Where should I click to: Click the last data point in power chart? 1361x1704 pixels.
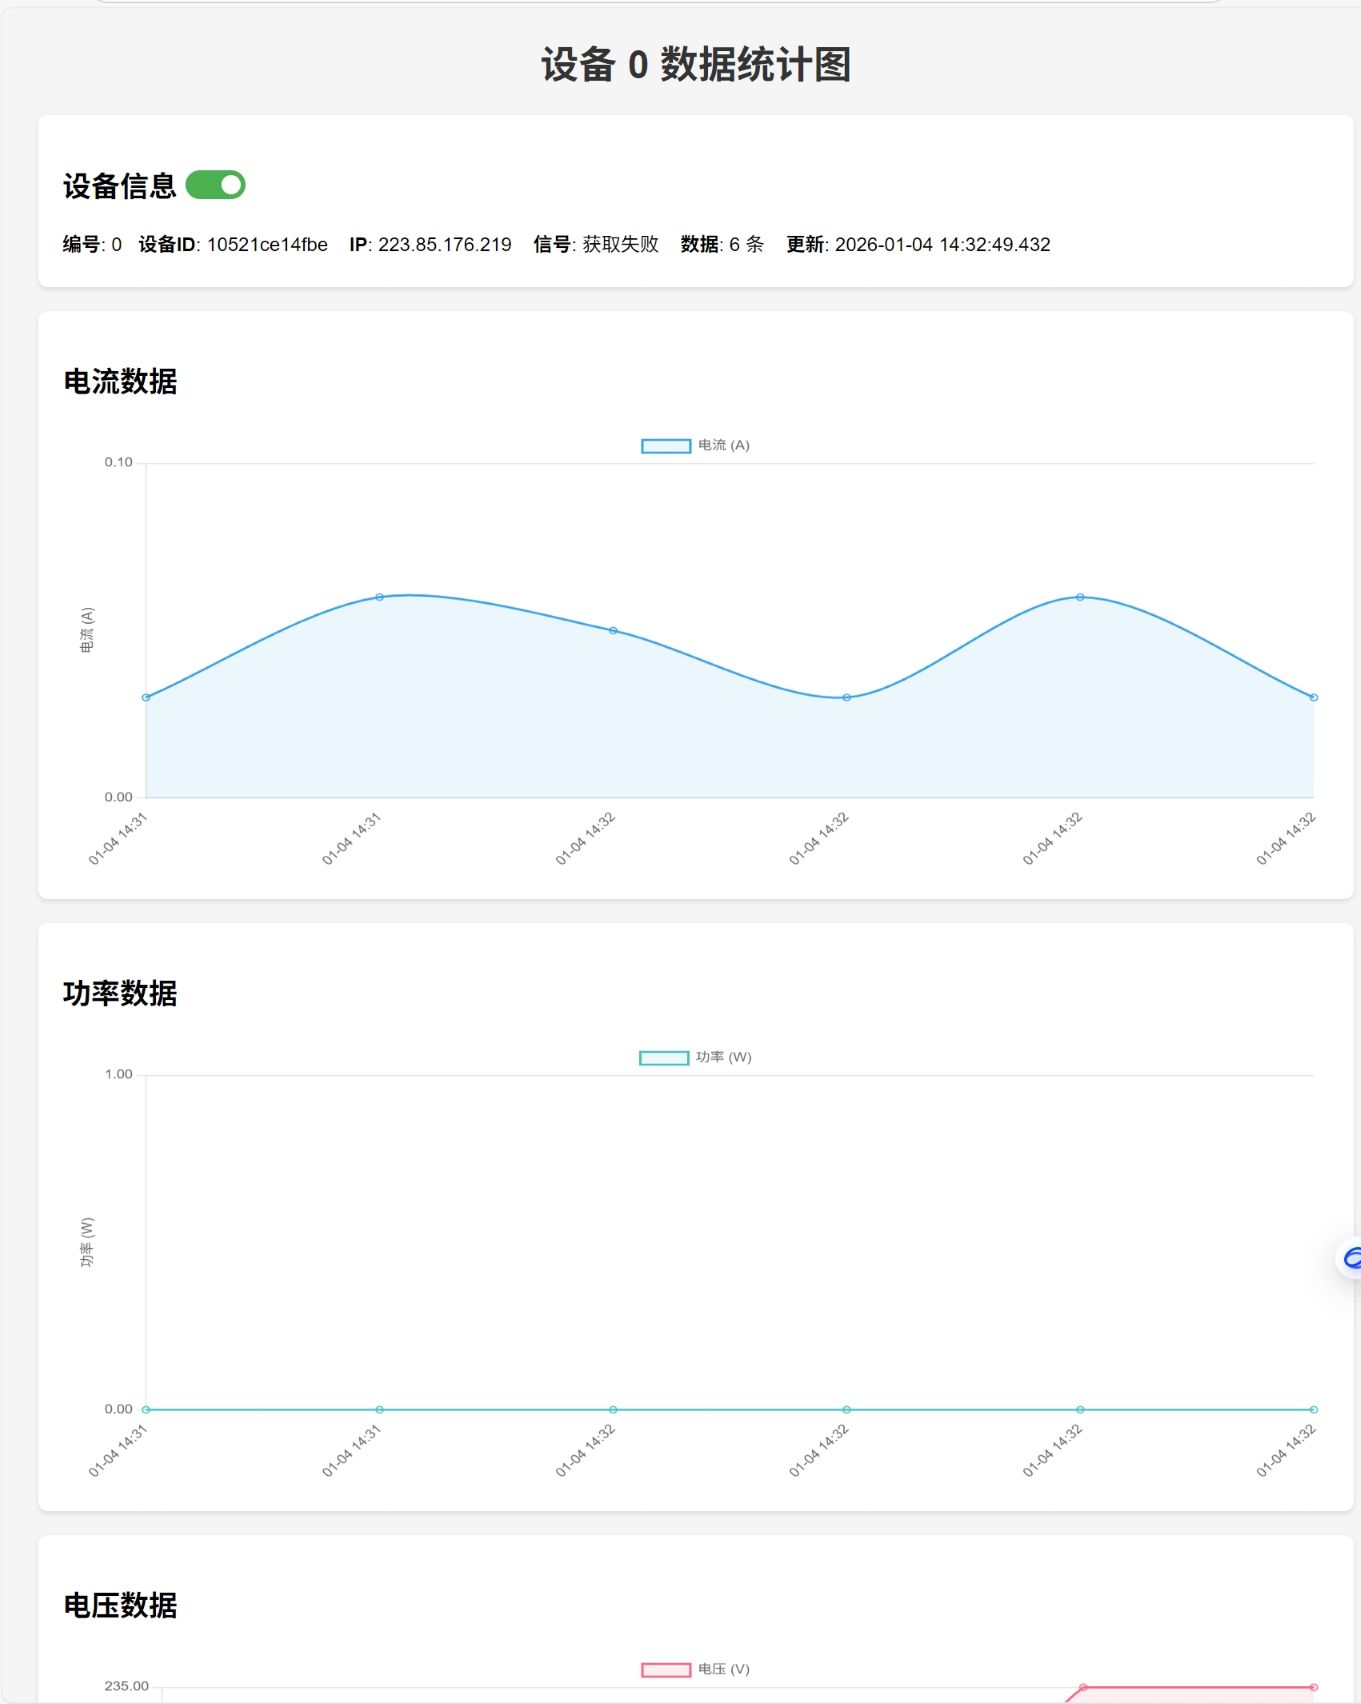pos(1313,1409)
